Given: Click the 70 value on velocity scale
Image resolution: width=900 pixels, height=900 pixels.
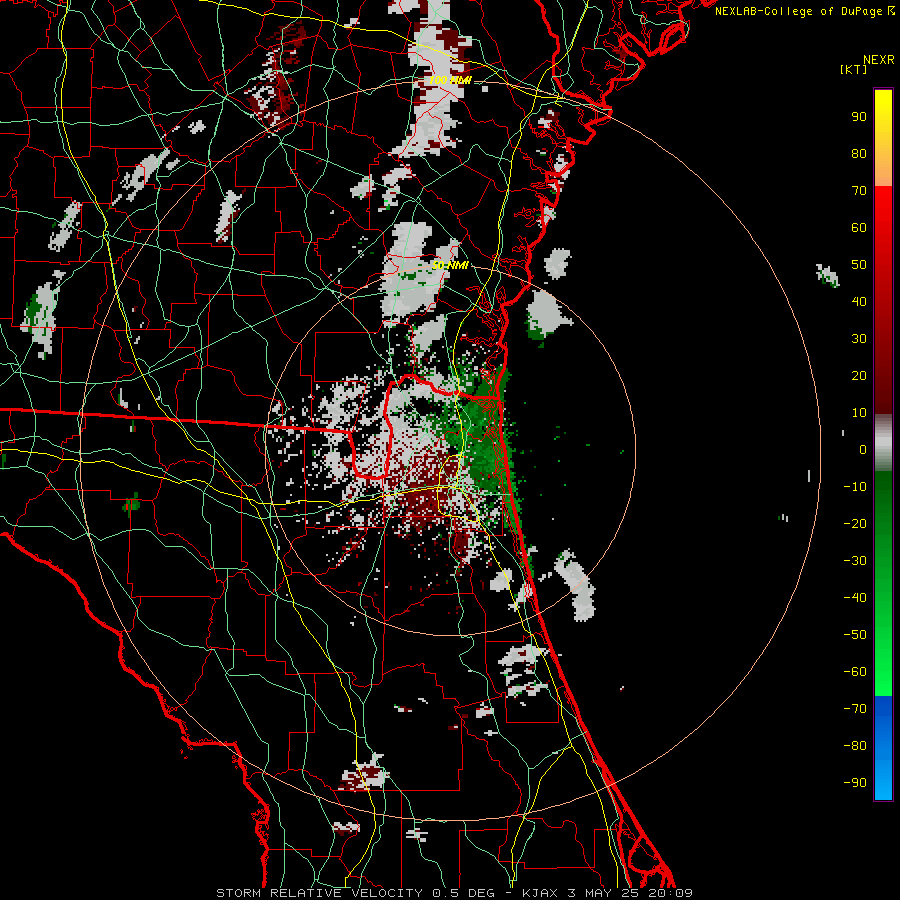Looking at the screenshot, I should coord(859,191).
